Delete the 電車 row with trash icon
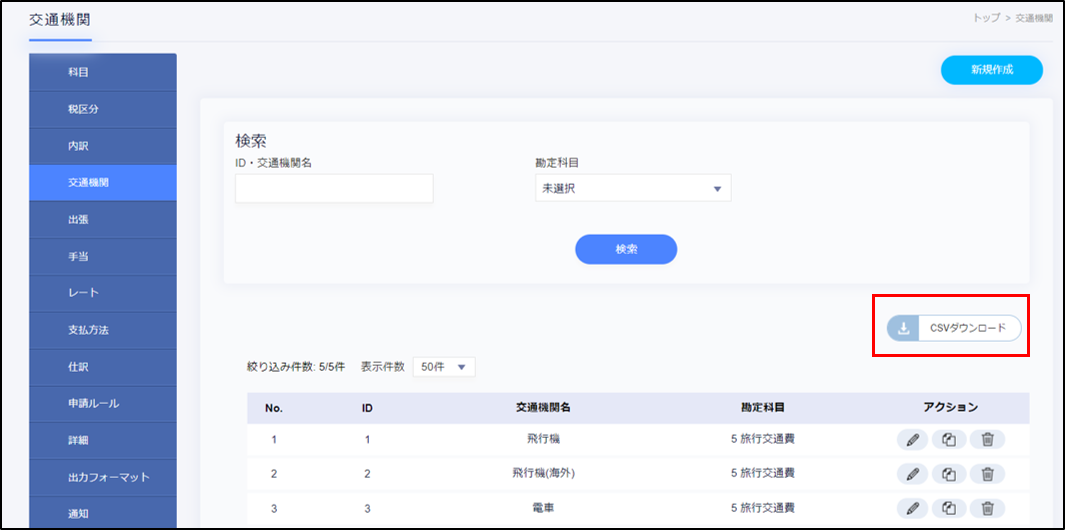1065x530 pixels. [x=988, y=508]
